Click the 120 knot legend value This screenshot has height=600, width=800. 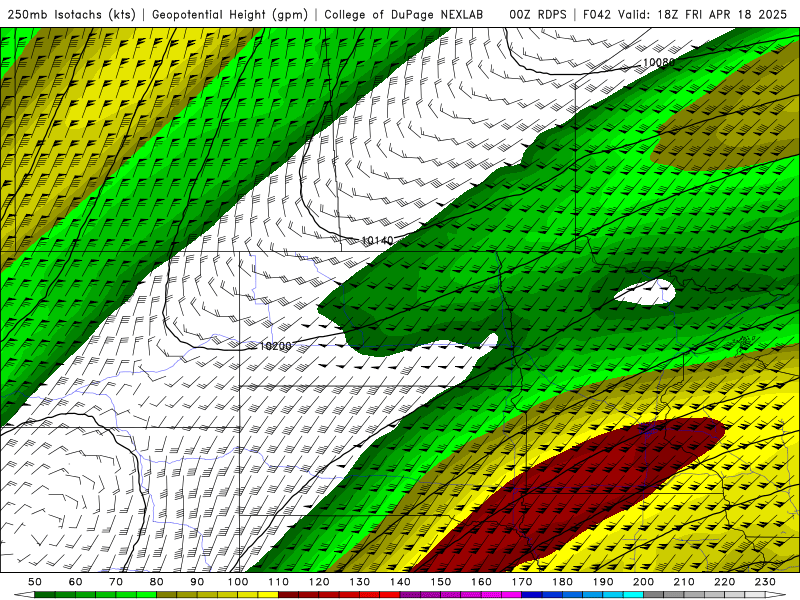coord(319,582)
